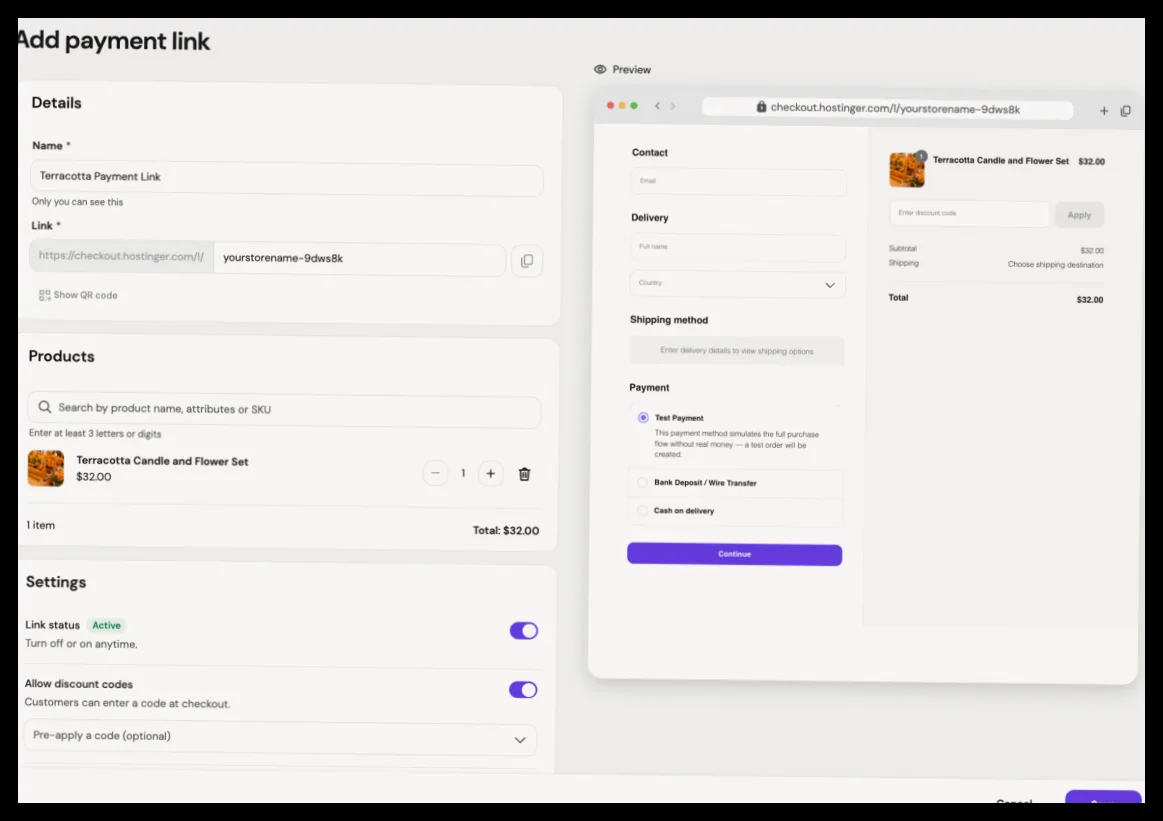Click the QR code icon beside Show QR code

point(45,295)
